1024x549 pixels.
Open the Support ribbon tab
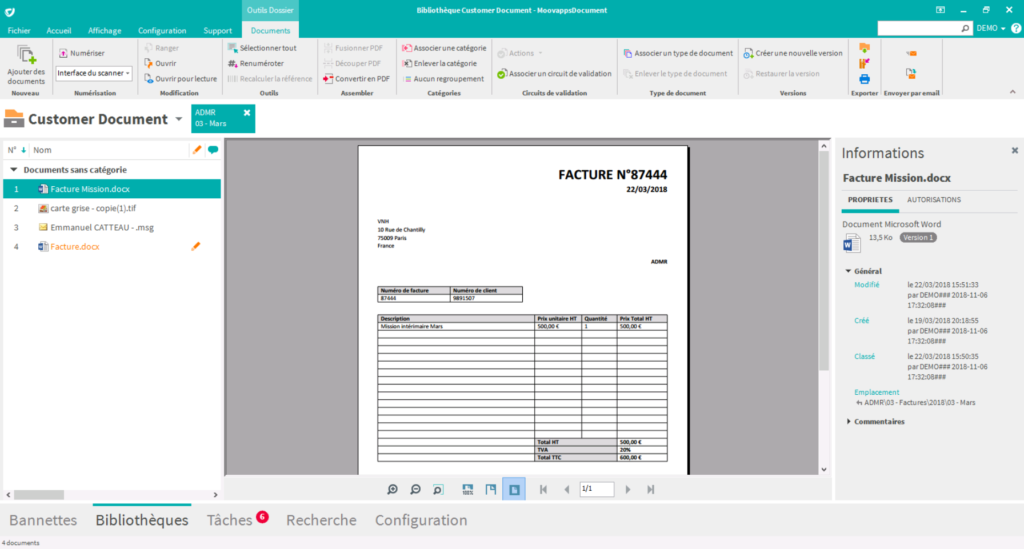point(217,31)
